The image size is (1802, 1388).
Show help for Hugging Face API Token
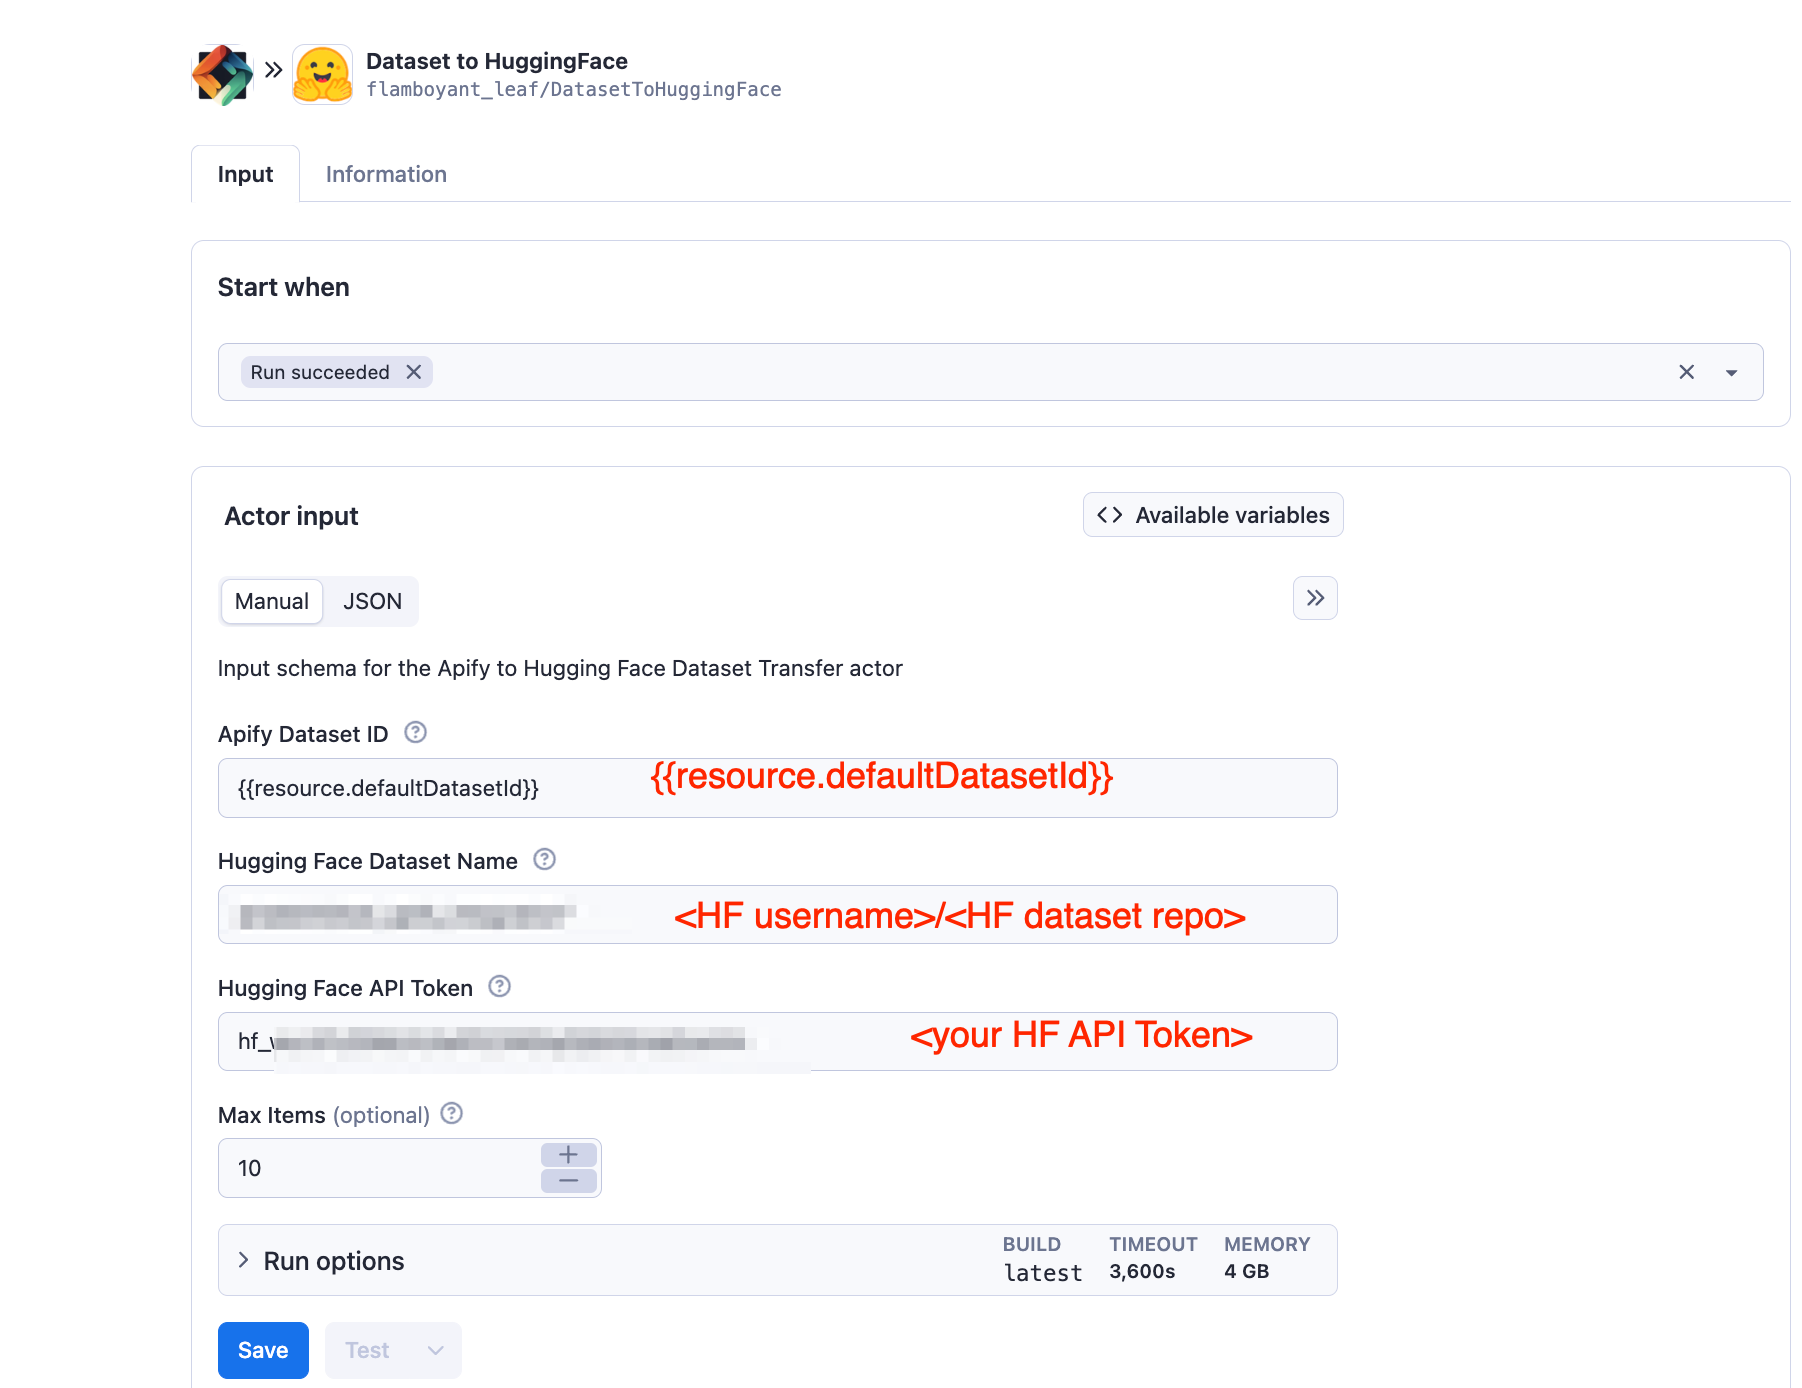pyautogui.click(x=499, y=987)
